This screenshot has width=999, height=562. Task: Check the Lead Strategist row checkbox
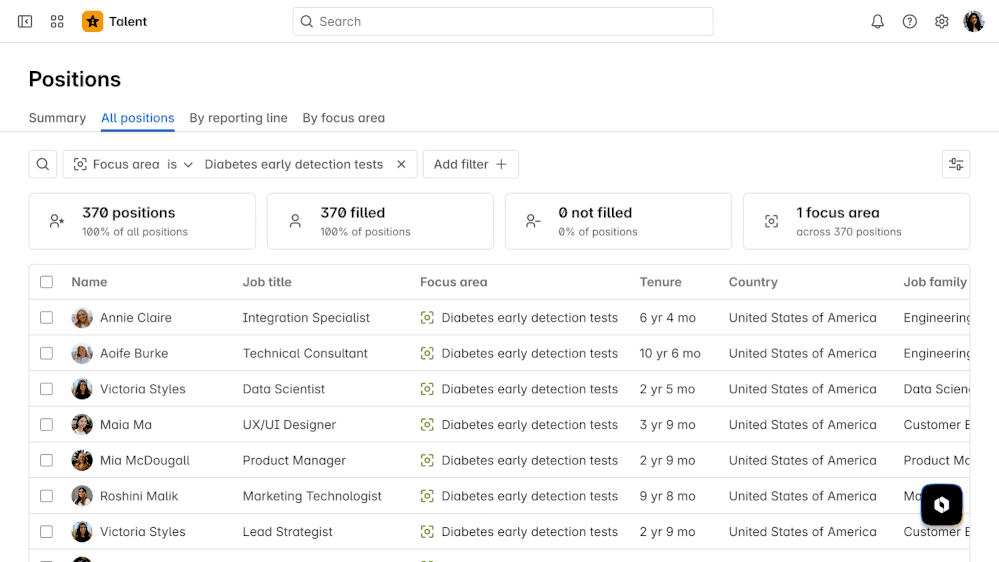47,531
